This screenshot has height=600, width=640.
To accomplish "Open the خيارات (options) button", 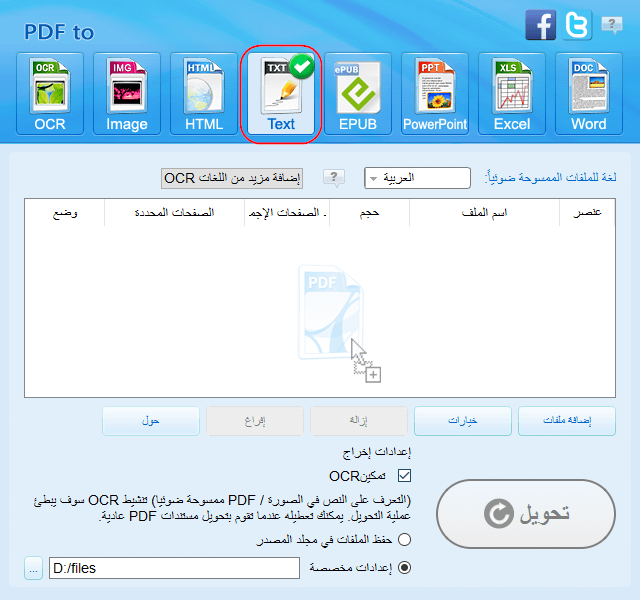I will tap(463, 421).
